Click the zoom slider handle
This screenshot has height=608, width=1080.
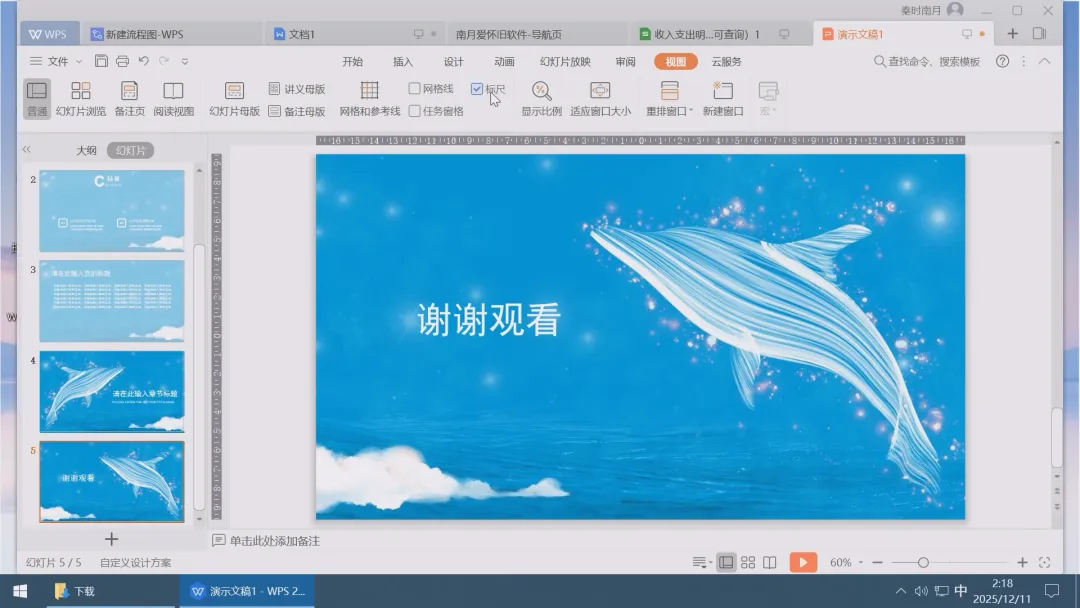[x=923, y=563]
